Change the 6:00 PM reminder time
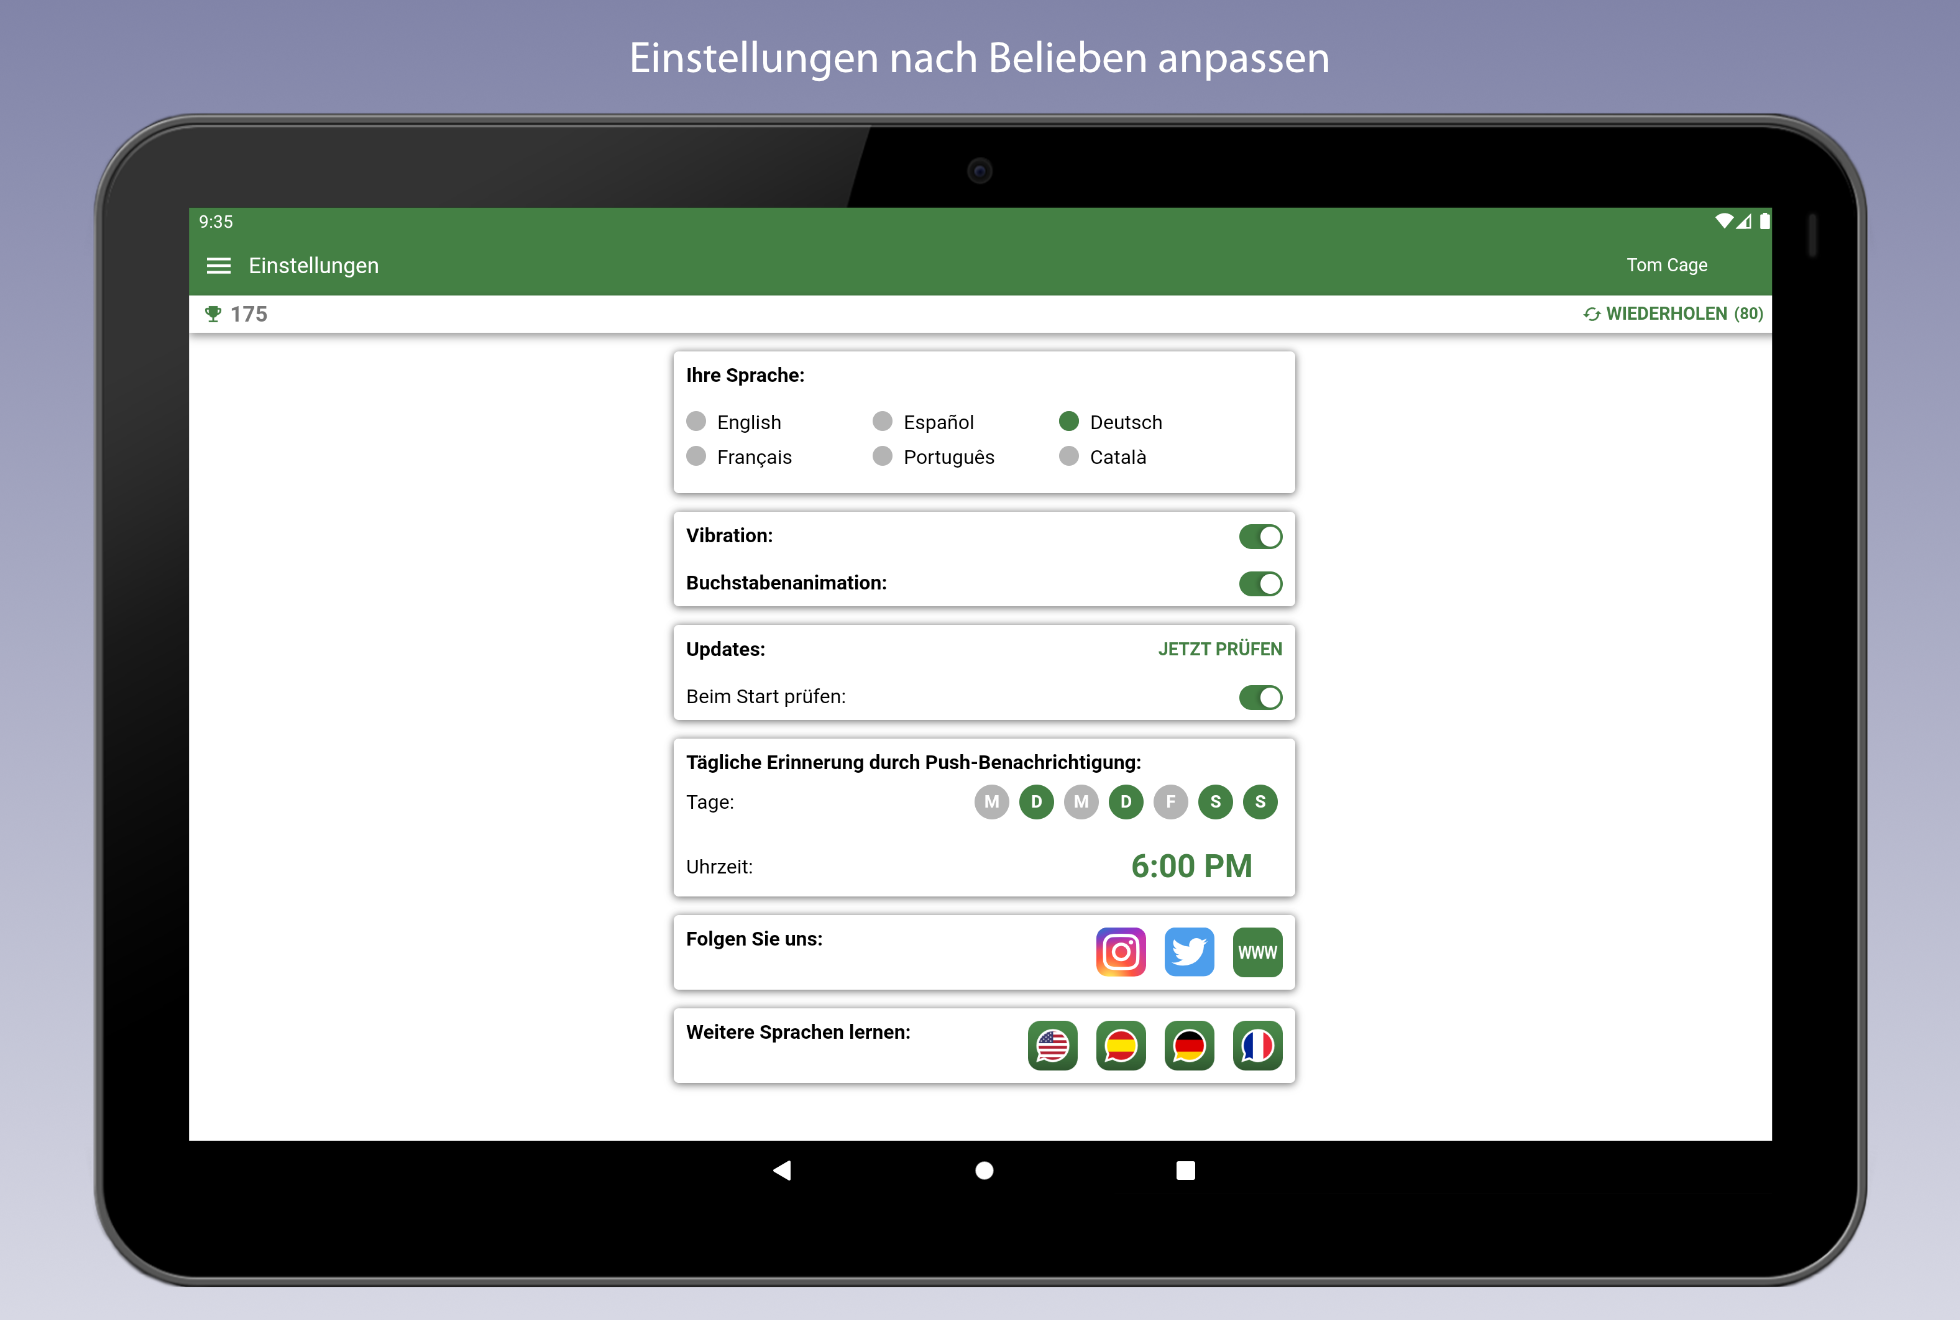1960x1320 pixels. tap(1190, 866)
